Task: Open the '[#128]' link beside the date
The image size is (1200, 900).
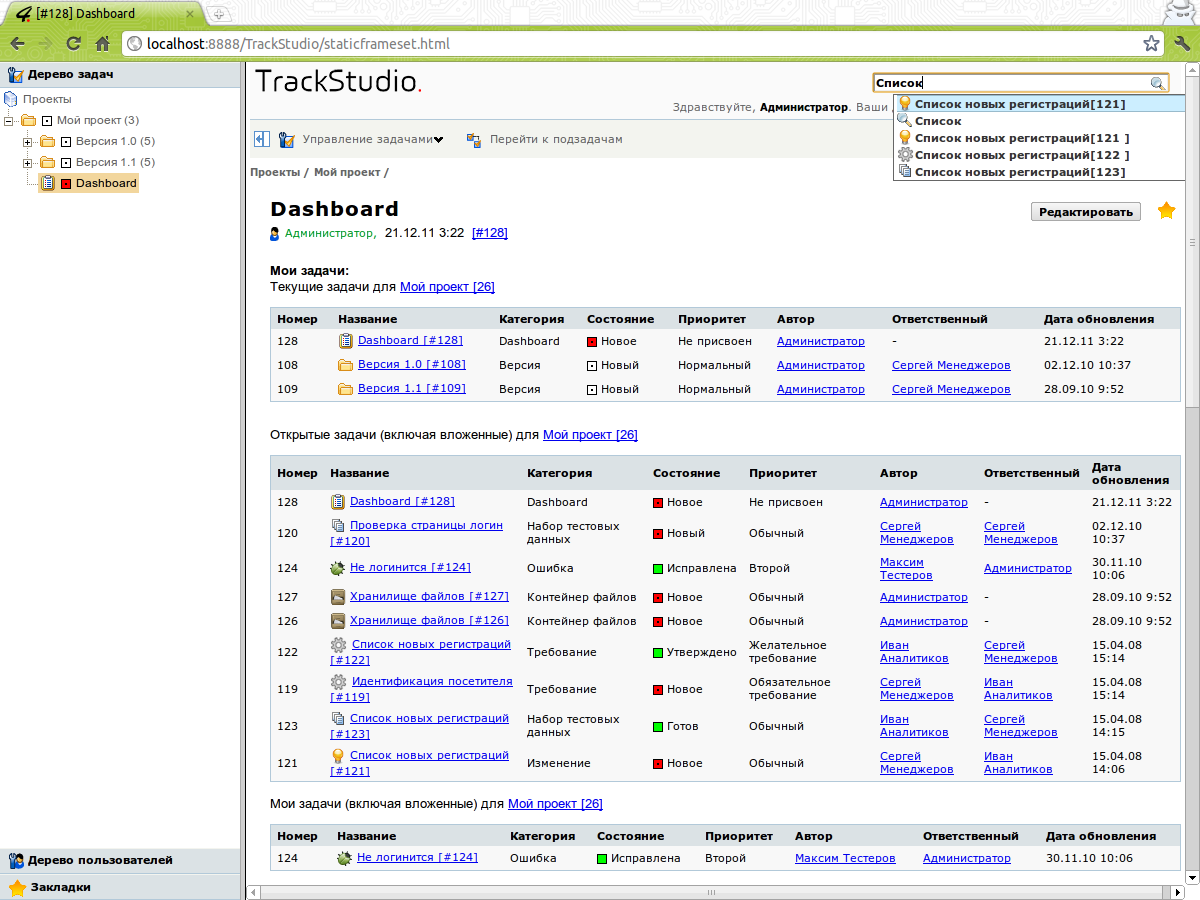Action: point(490,233)
